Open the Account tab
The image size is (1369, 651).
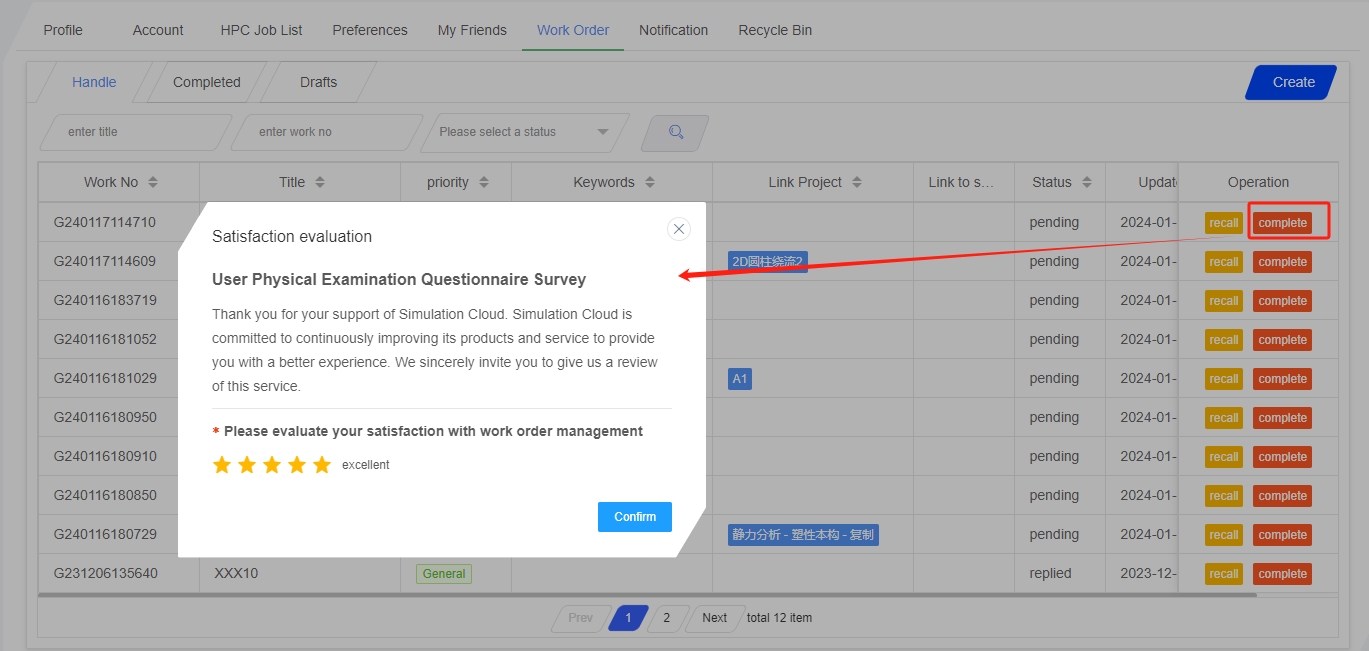tap(158, 30)
